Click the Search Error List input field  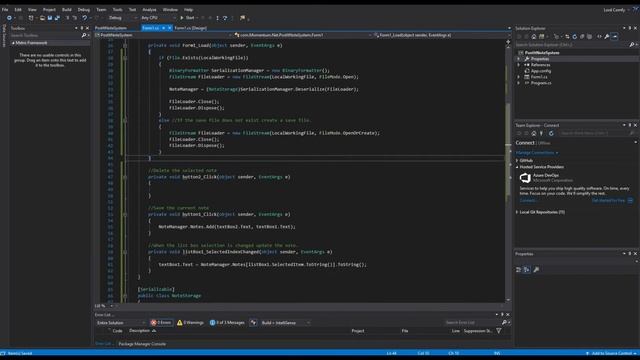(472, 322)
